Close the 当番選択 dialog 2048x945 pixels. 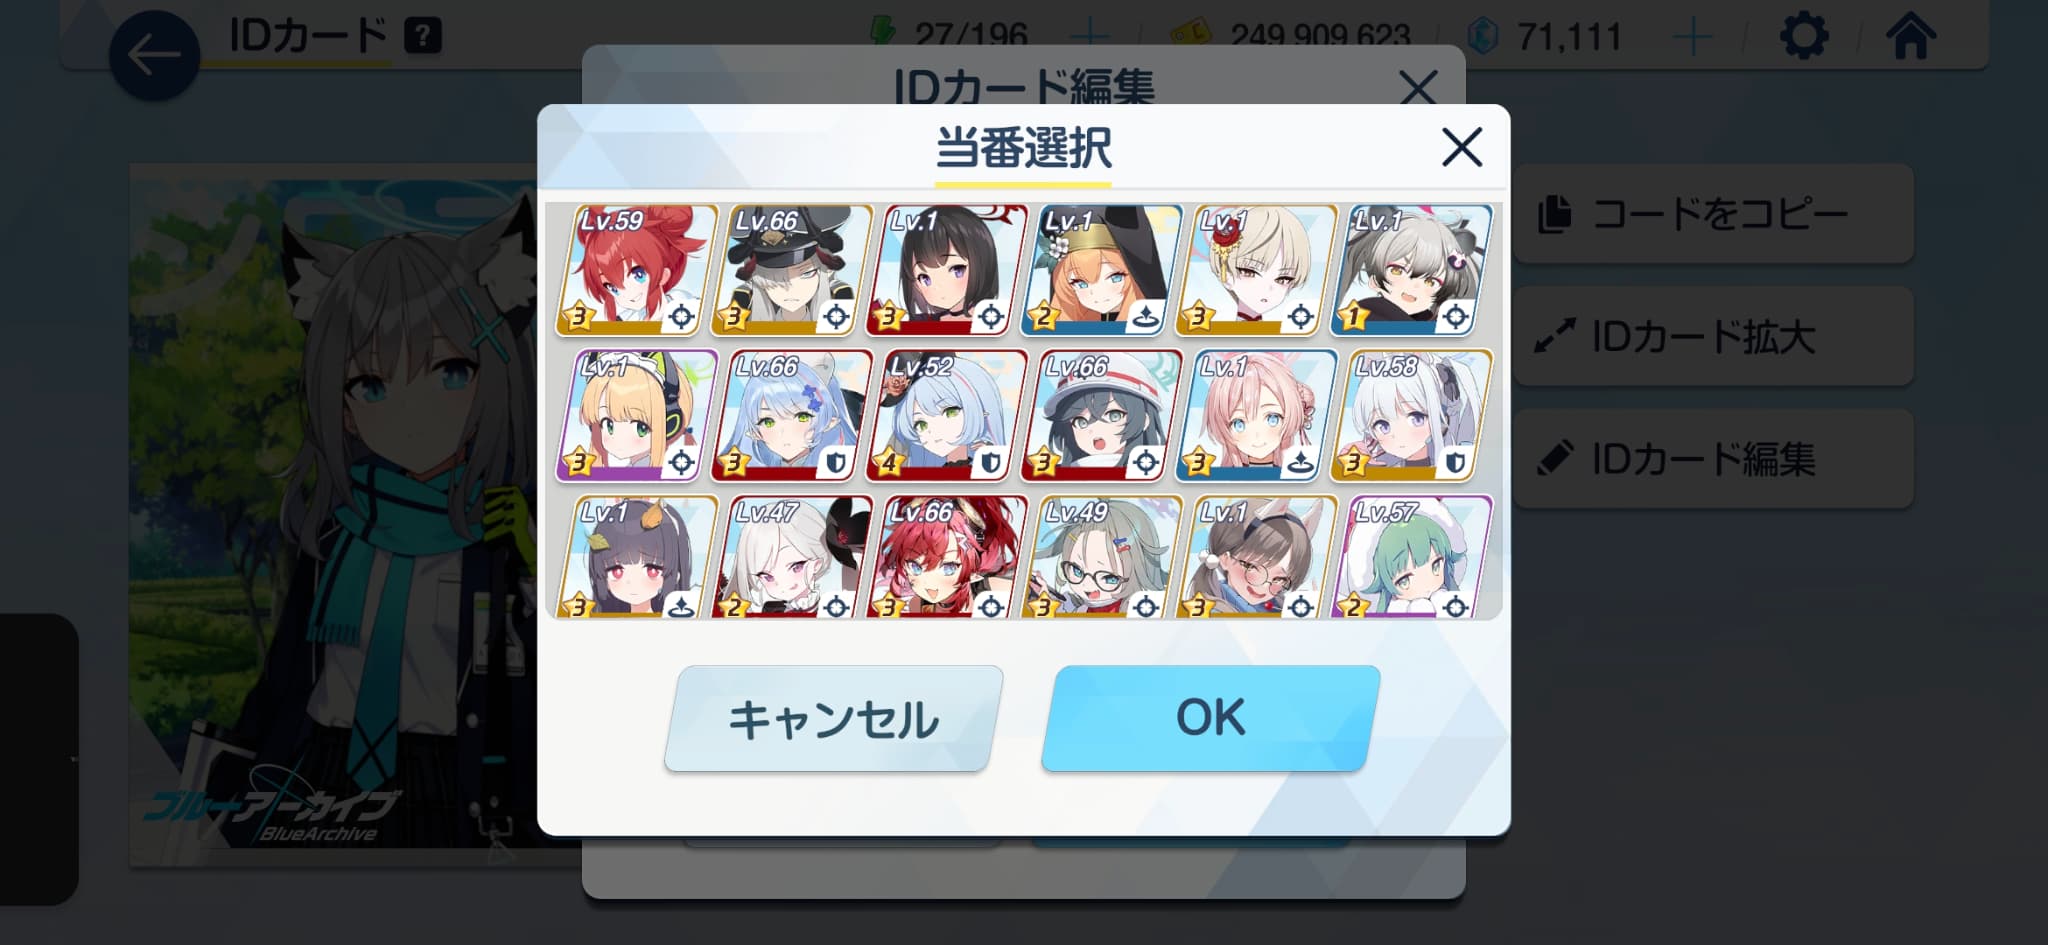click(x=1461, y=148)
